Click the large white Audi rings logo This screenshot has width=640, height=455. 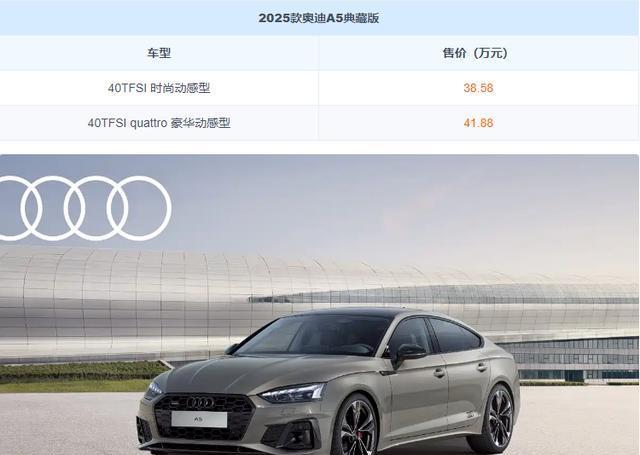click(84, 208)
